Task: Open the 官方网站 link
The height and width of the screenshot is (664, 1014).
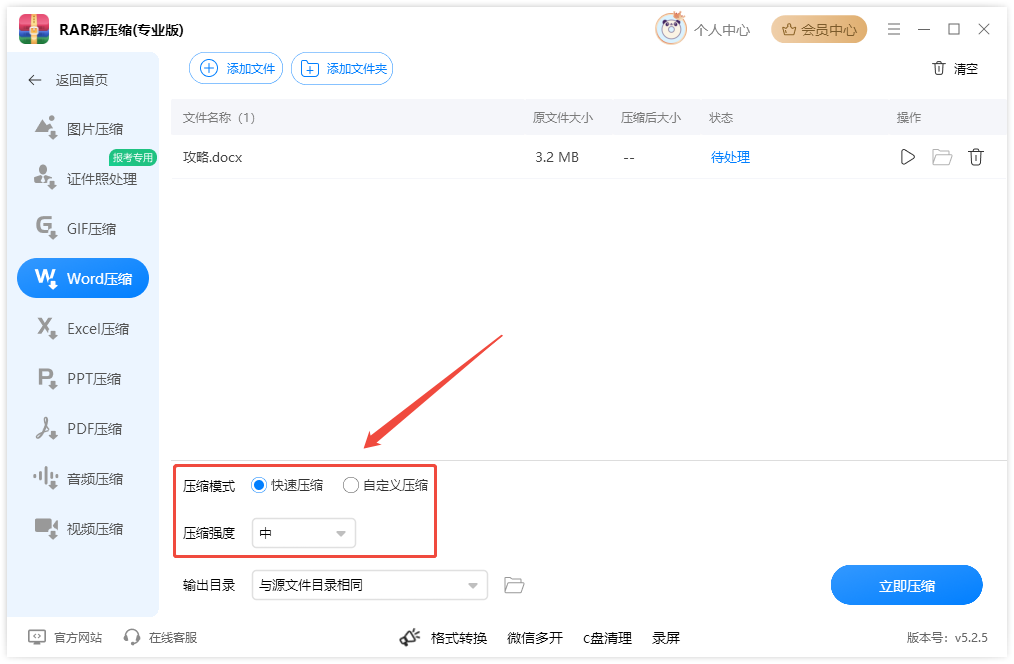Action: 65,637
